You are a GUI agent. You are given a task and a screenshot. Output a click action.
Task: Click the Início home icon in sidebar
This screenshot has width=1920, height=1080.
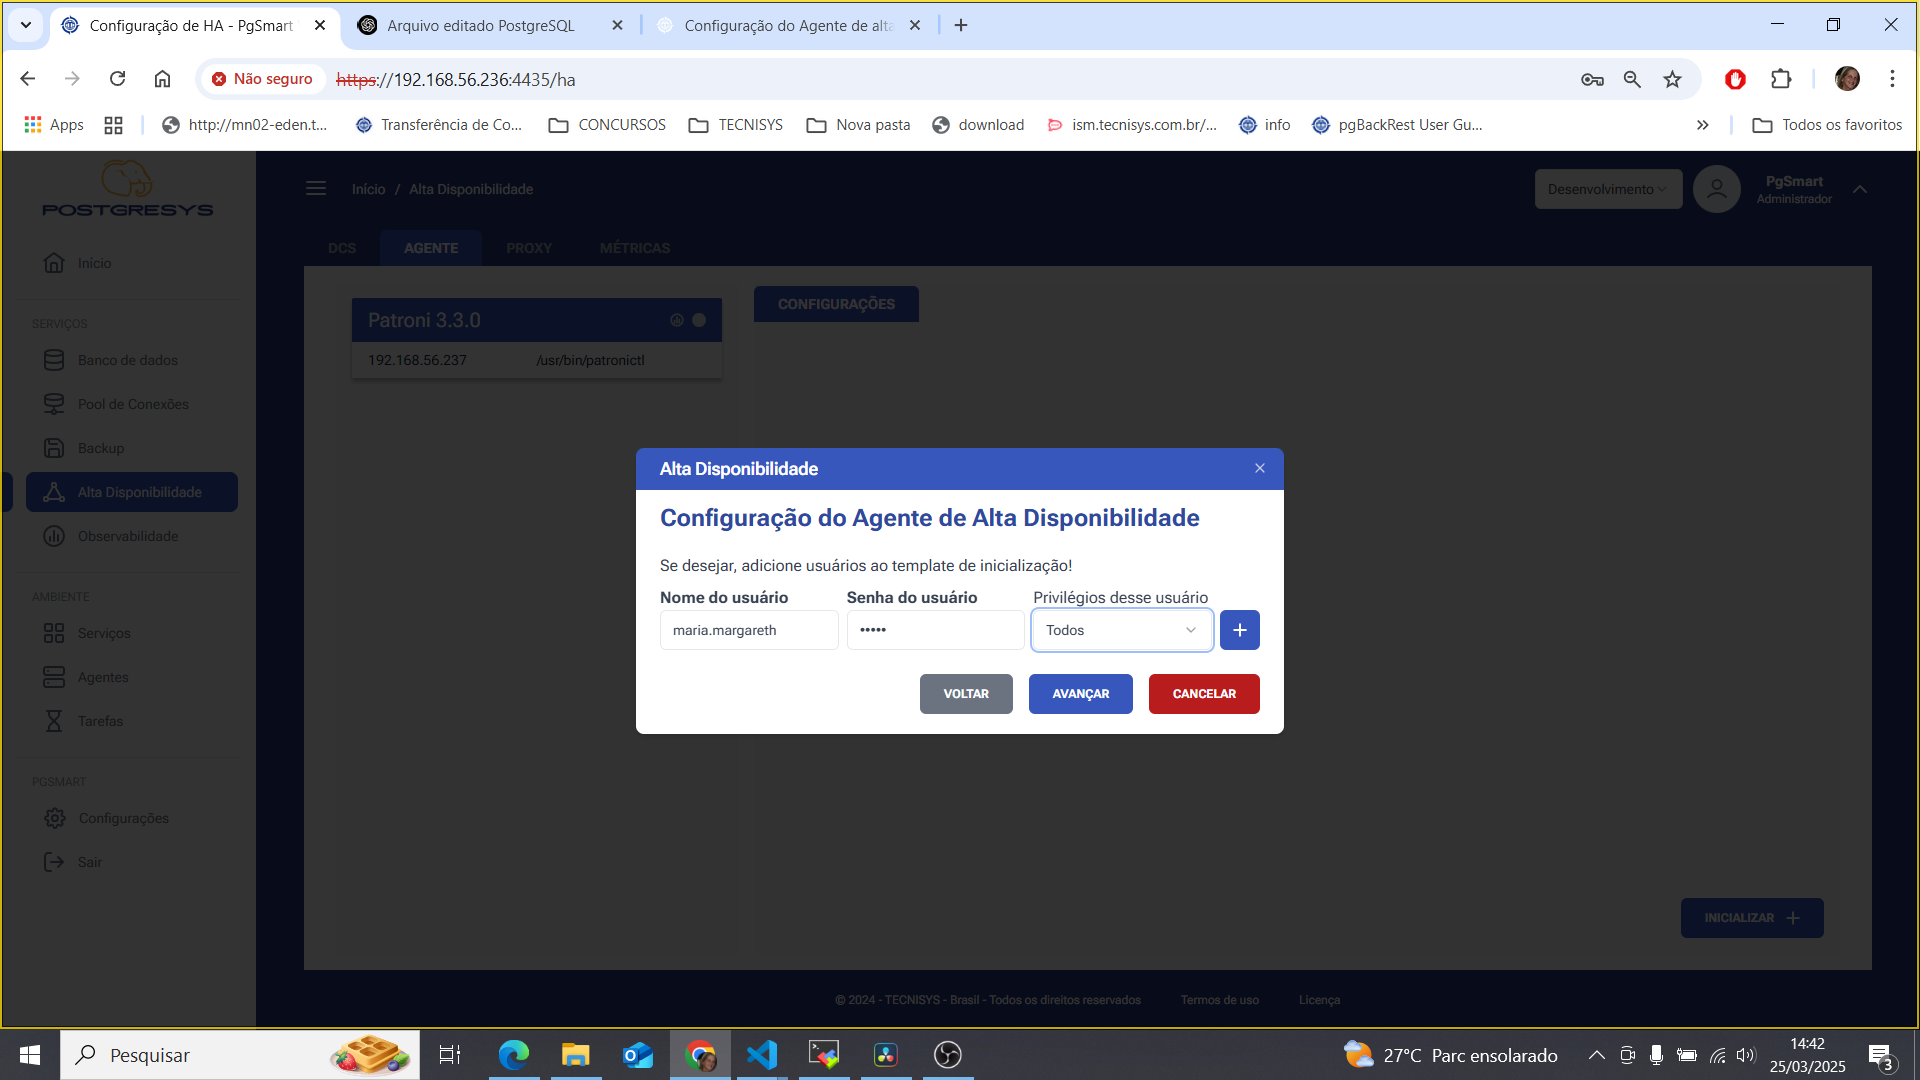pyautogui.click(x=54, y=263)
